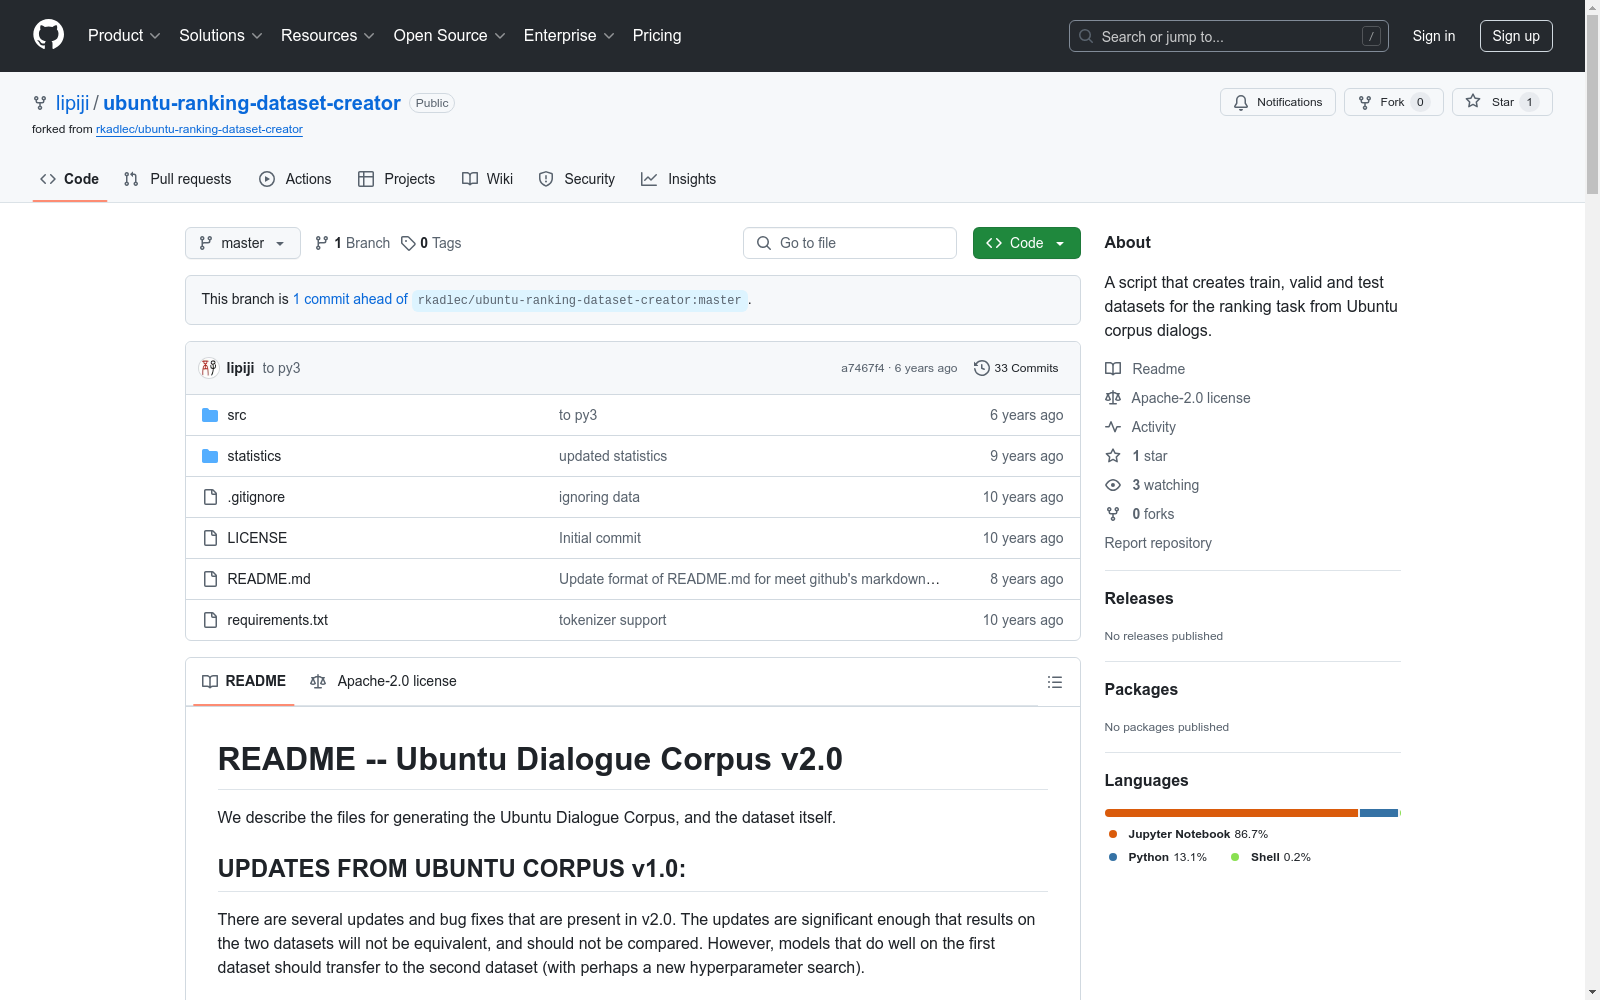Click the .gitignore file icon

(x=210, y=497)
